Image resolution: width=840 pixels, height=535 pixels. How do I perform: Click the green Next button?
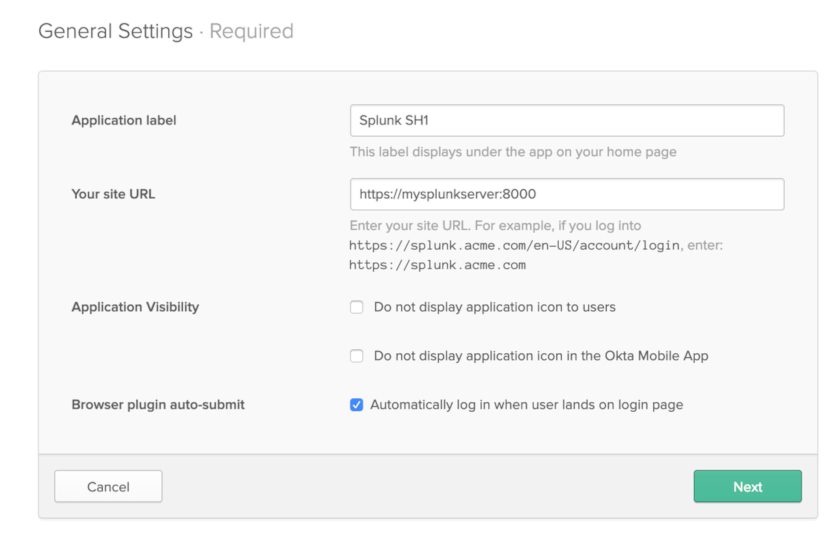747,487
